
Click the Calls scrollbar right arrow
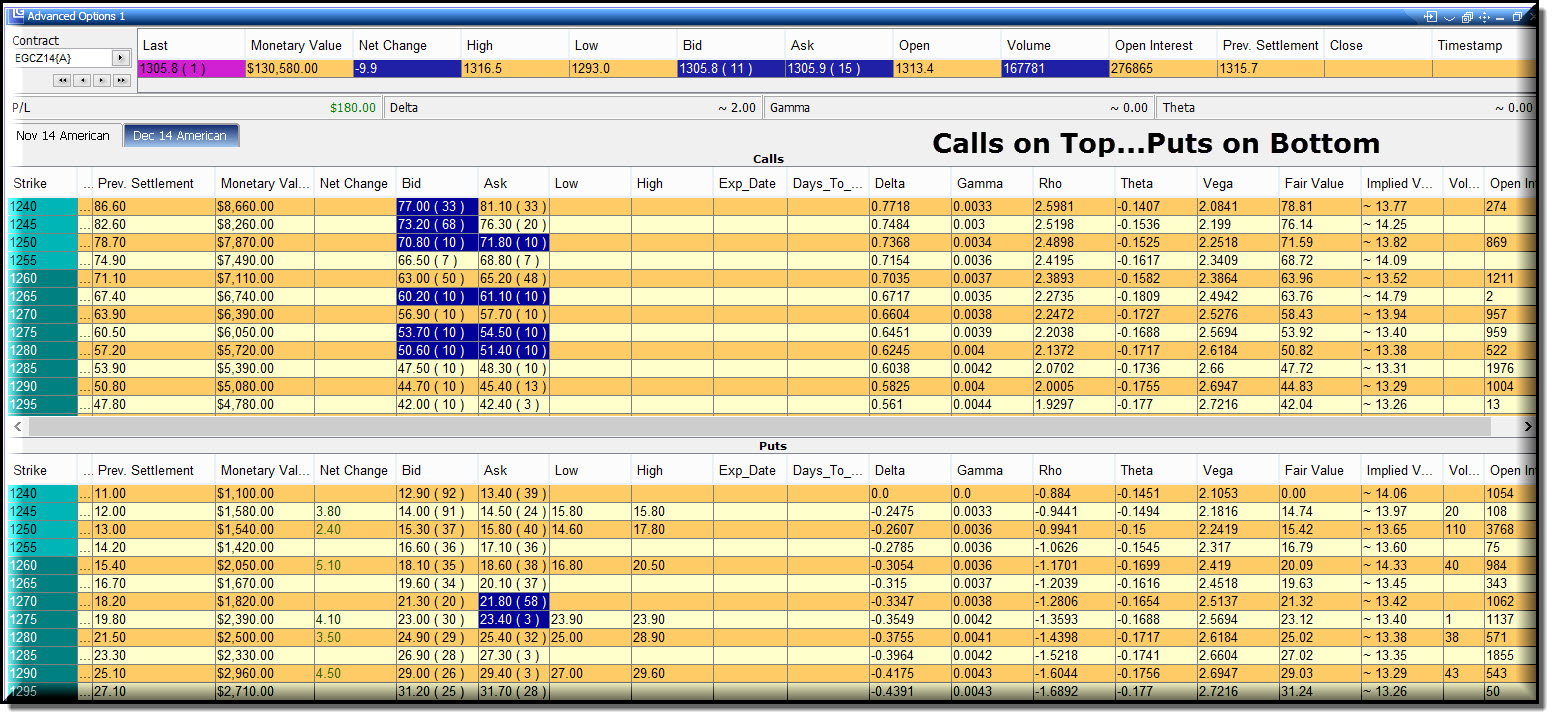pyautogui.click(x=1528, y=426)
